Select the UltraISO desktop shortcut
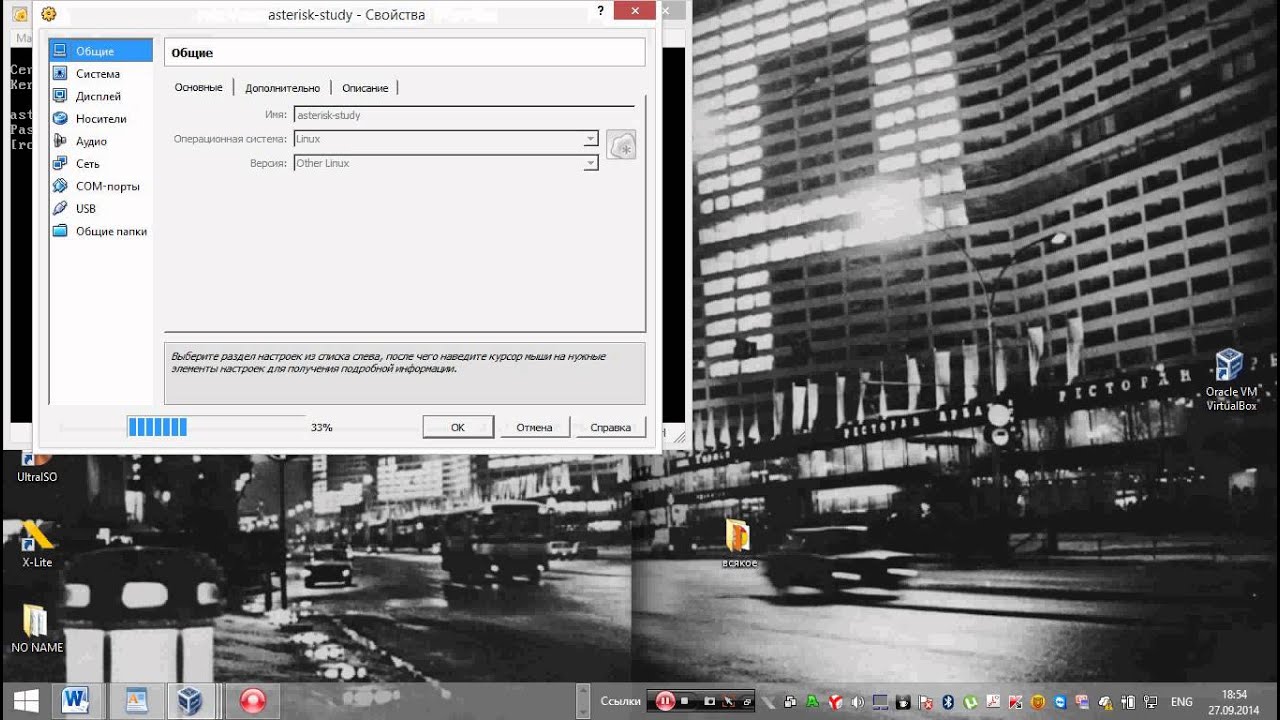1280x720 pixels. pos(37,468)
